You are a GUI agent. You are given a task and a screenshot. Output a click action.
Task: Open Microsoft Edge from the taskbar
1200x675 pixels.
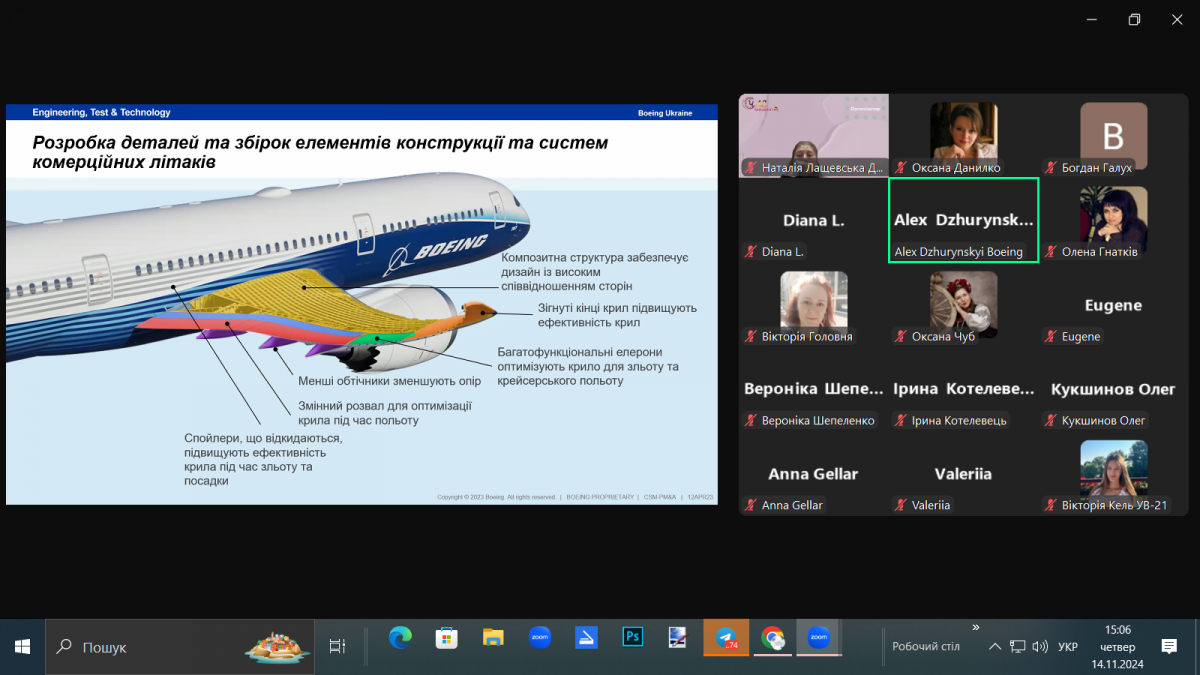coord(400,637)
